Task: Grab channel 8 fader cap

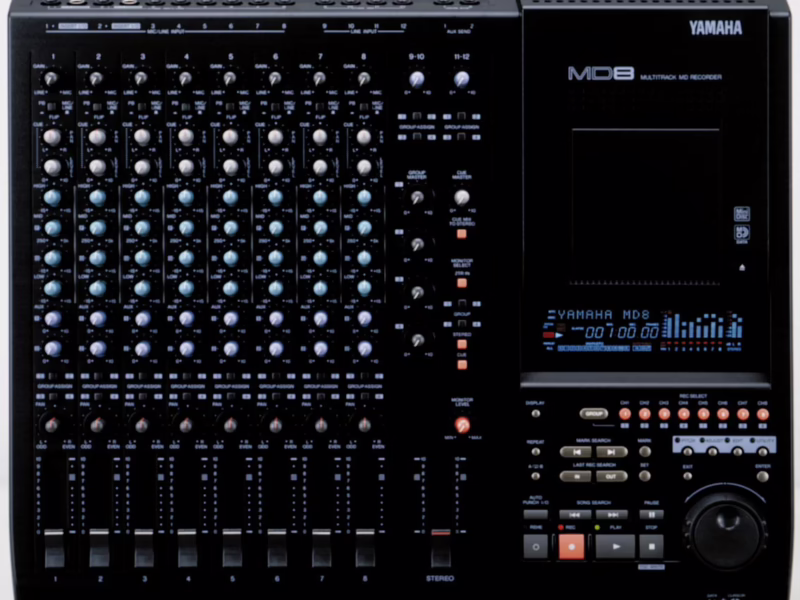Action: pos(365,548)
